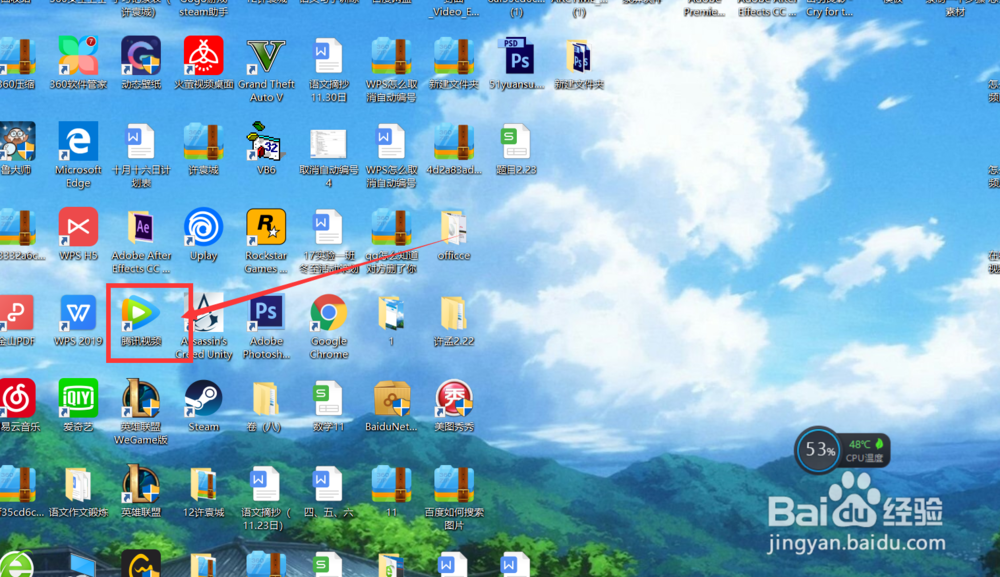Select the WPS怎么取消自动编号 zip archive
The height and width of the screenshot is (577, 1000).
(391, 55)
